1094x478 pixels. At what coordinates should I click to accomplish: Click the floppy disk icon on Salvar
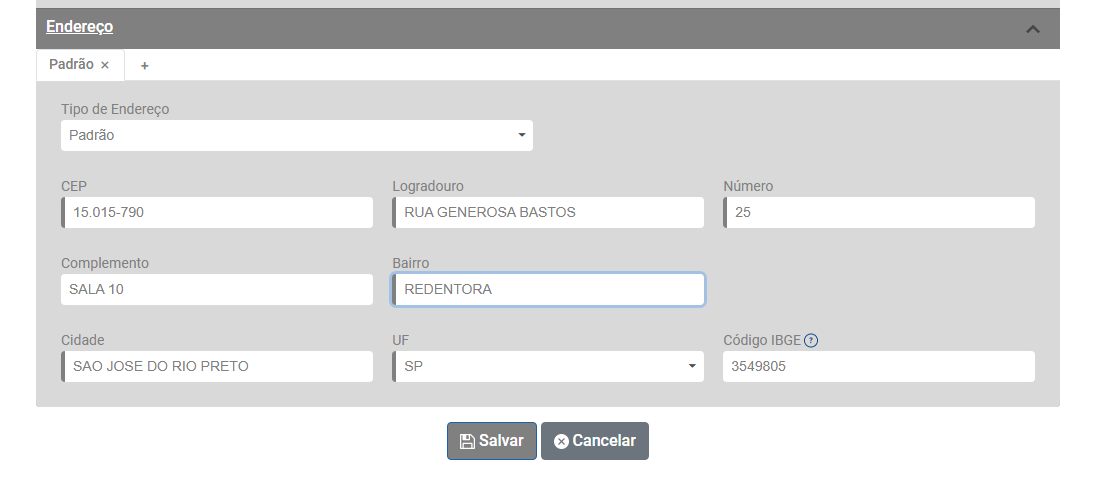pyautogui.click(x=466, y=441)
